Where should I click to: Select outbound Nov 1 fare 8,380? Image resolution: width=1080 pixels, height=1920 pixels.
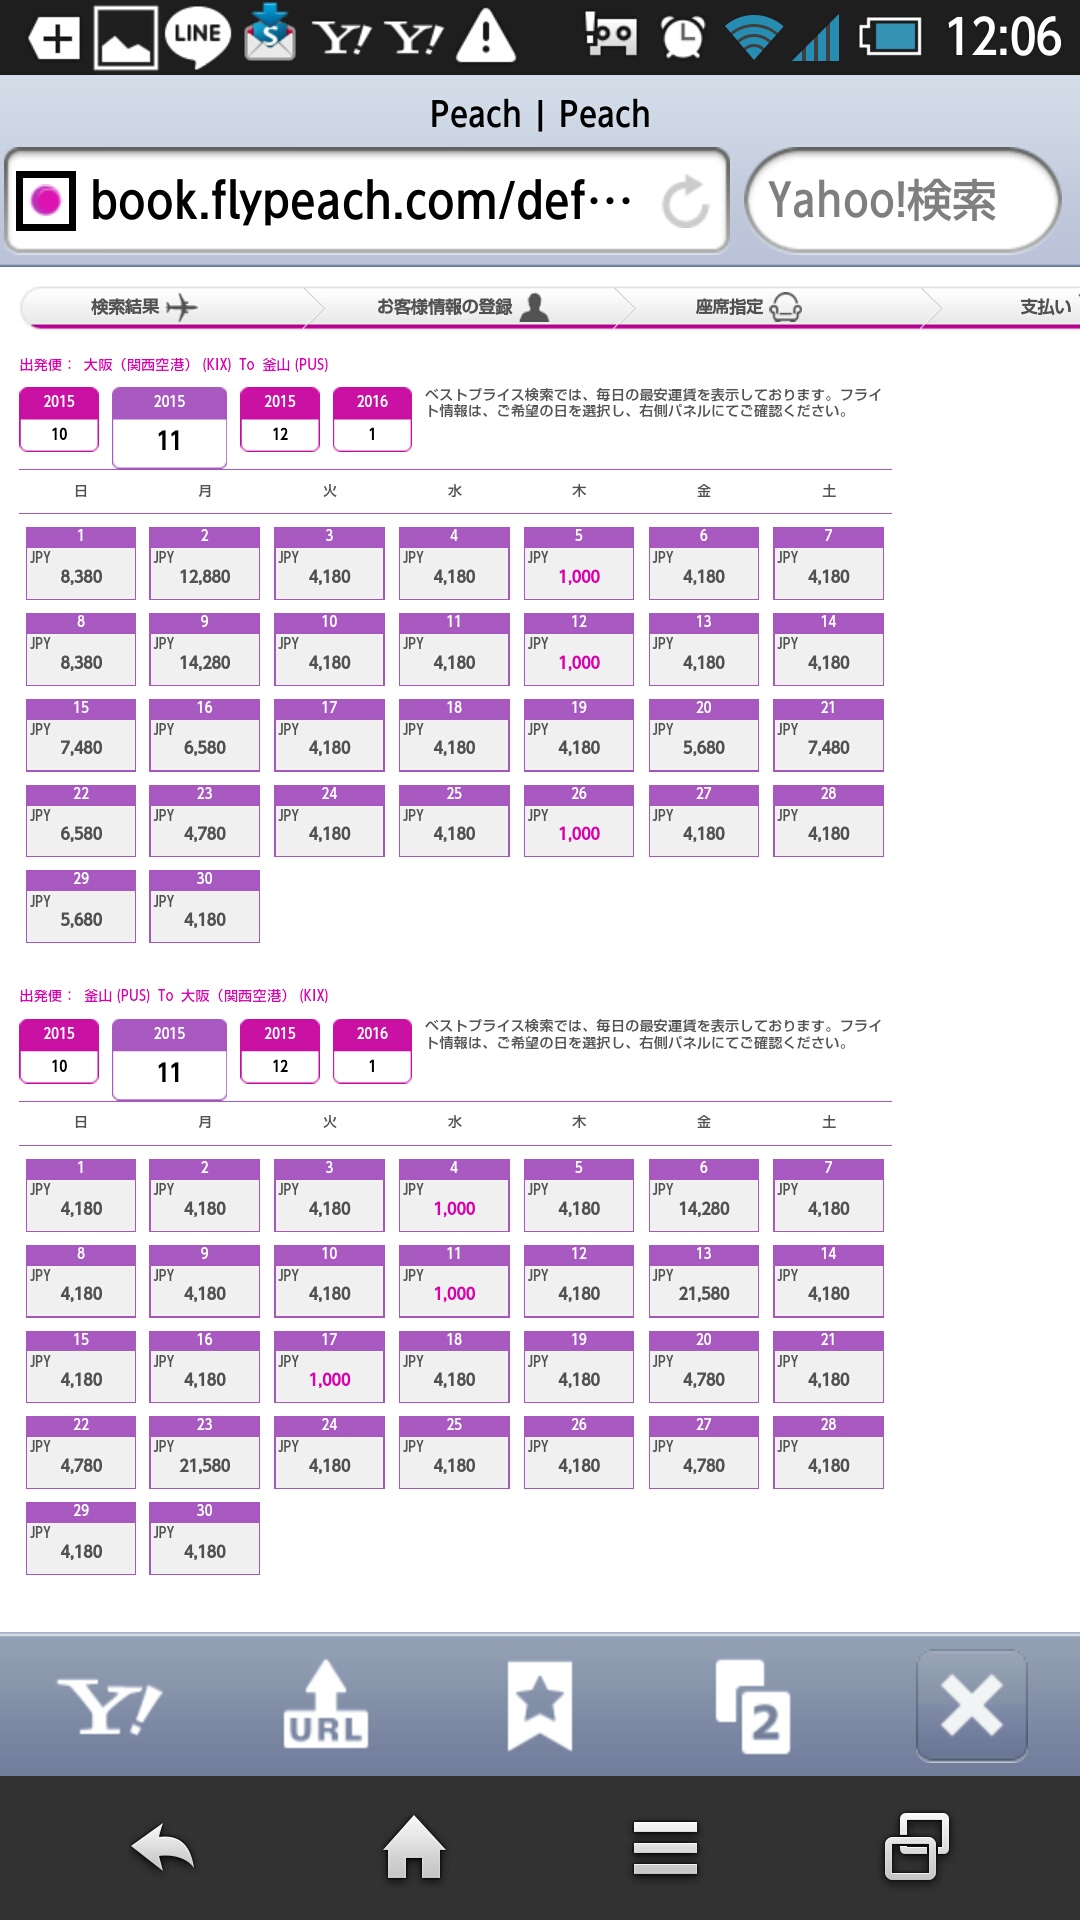(x=81, y=563)
